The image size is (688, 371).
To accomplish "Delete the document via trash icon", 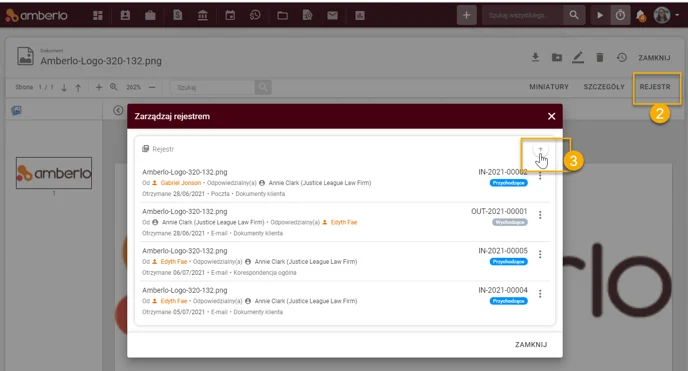I will click(599, 57).
